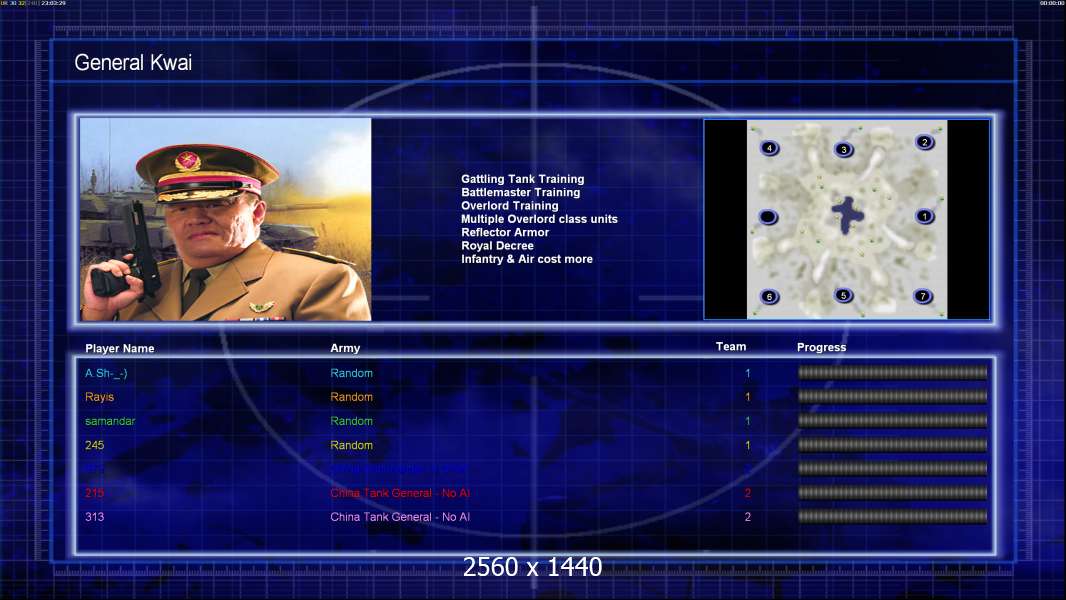Click Infantry & Air cost more text
The height and width of the screenshot is (600, 1066).
pyautogui.click(x=527, y=259)
